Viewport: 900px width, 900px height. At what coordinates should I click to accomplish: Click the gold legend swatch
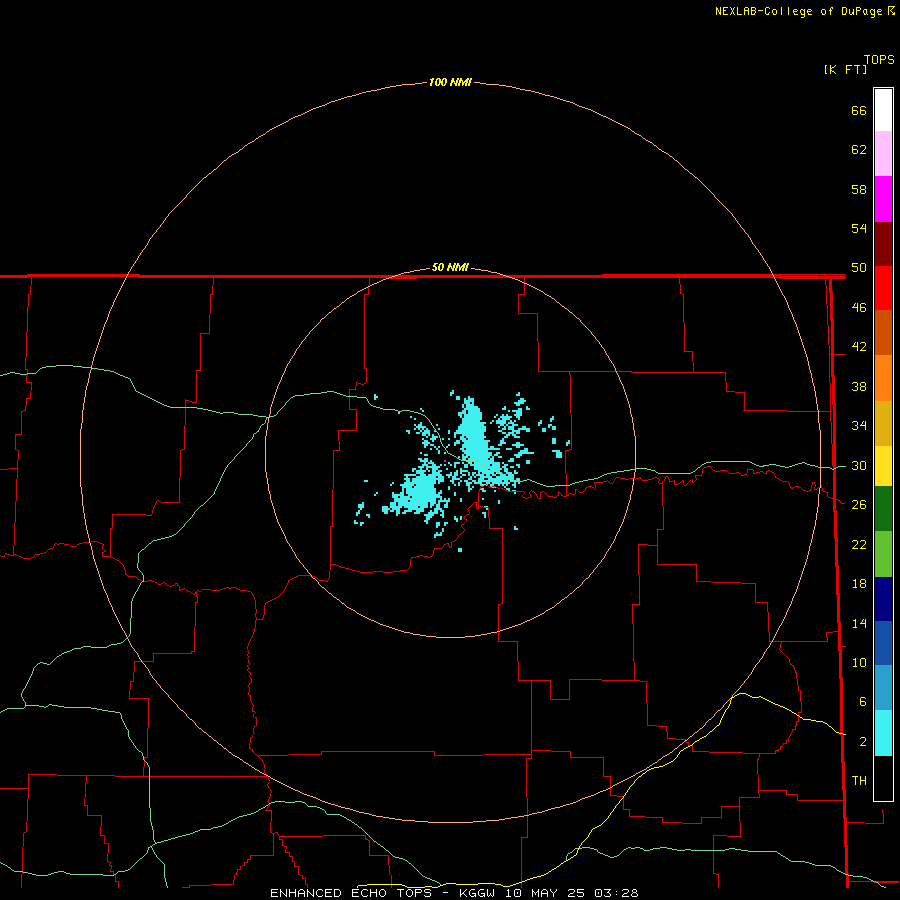pos(883,423)
